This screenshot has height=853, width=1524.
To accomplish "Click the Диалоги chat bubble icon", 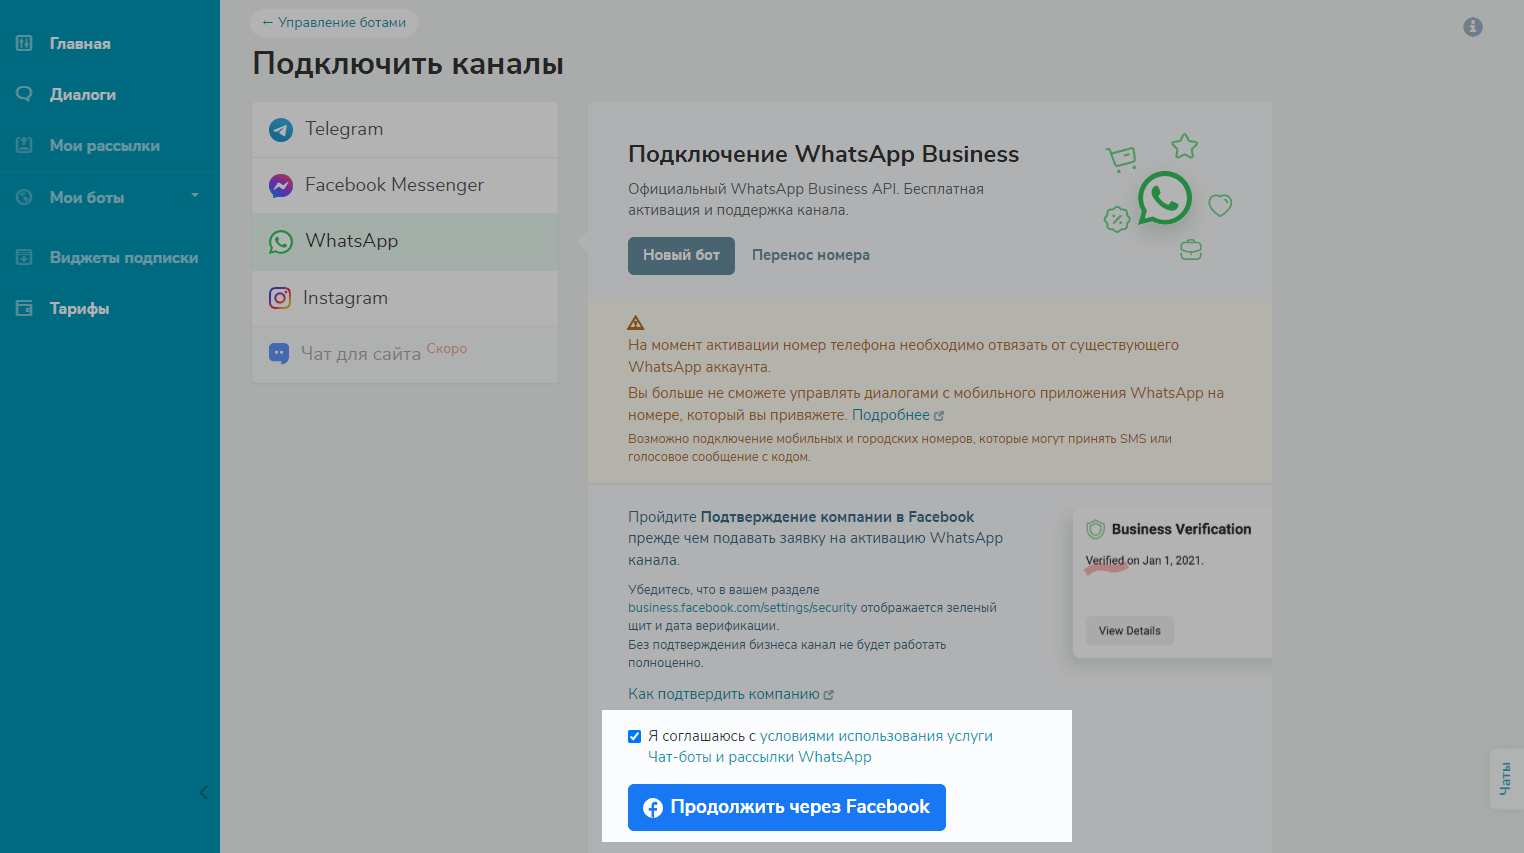I will (x=25, y=94).
